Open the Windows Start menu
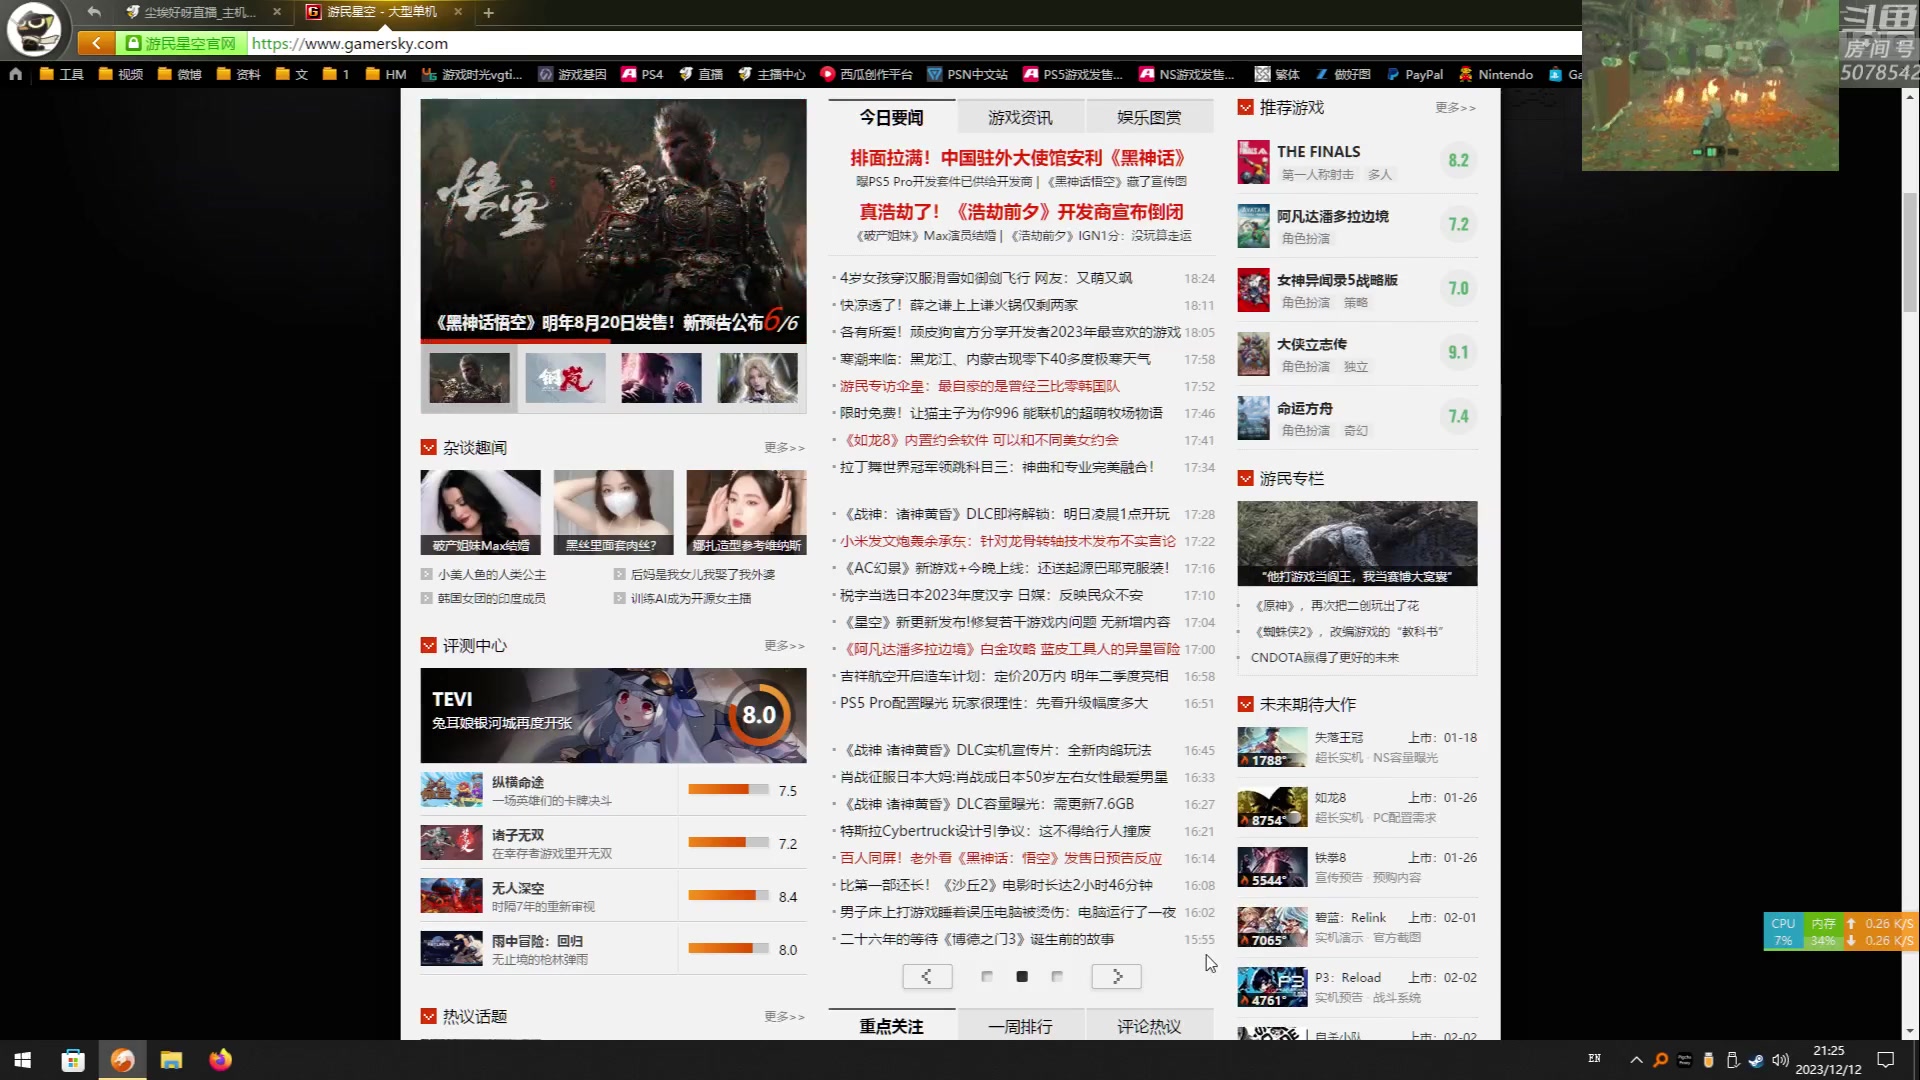Screen dimensions: 1920x1080 pyautogui.click(x=22, y=1060)
